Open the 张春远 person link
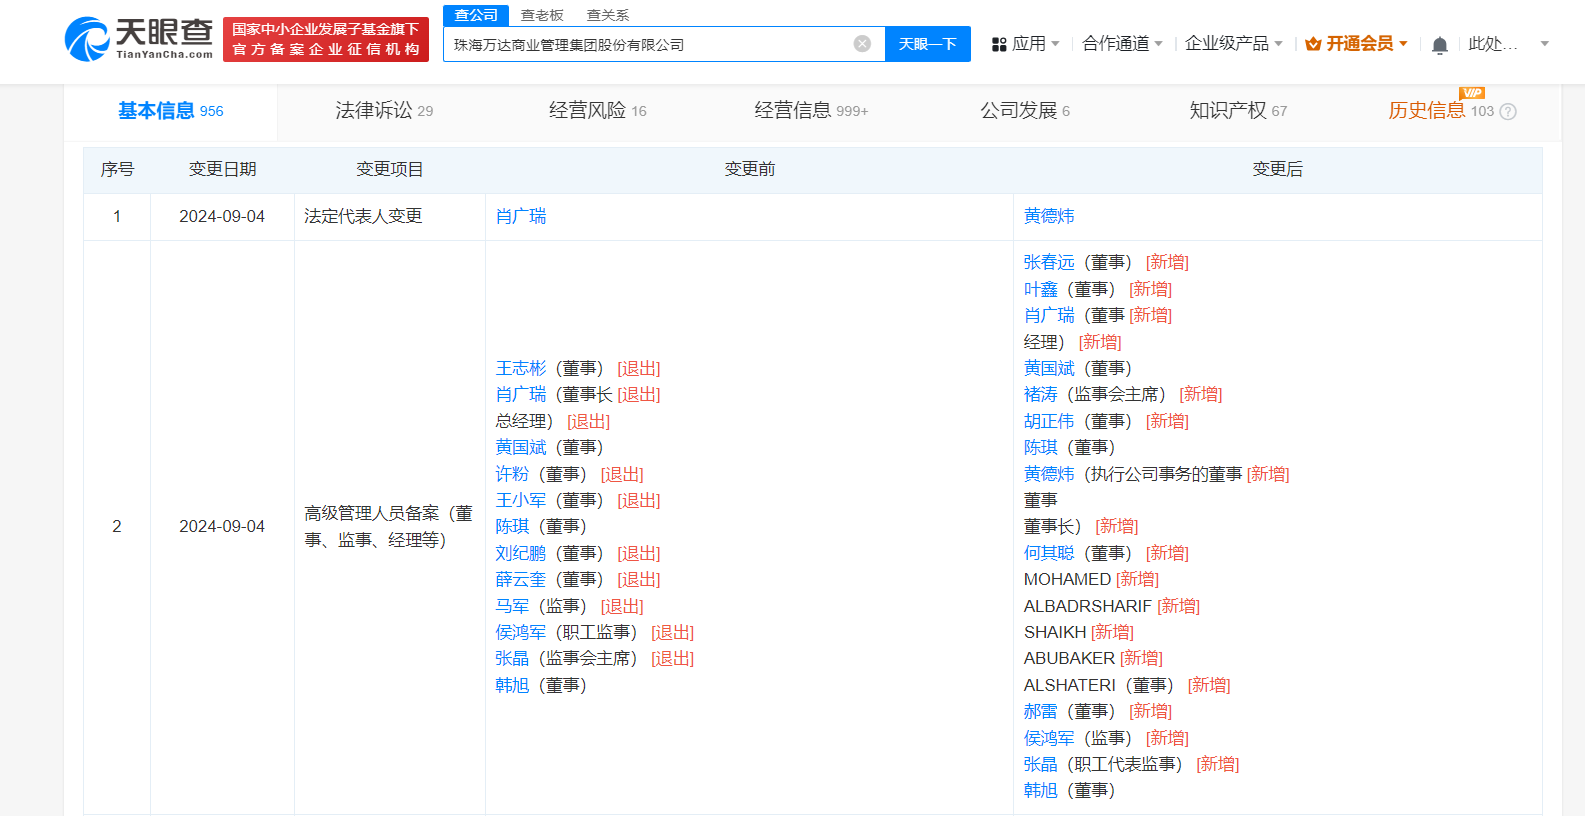The image size is (1585, 816). pyautogui.click(x=1048, y=262)
